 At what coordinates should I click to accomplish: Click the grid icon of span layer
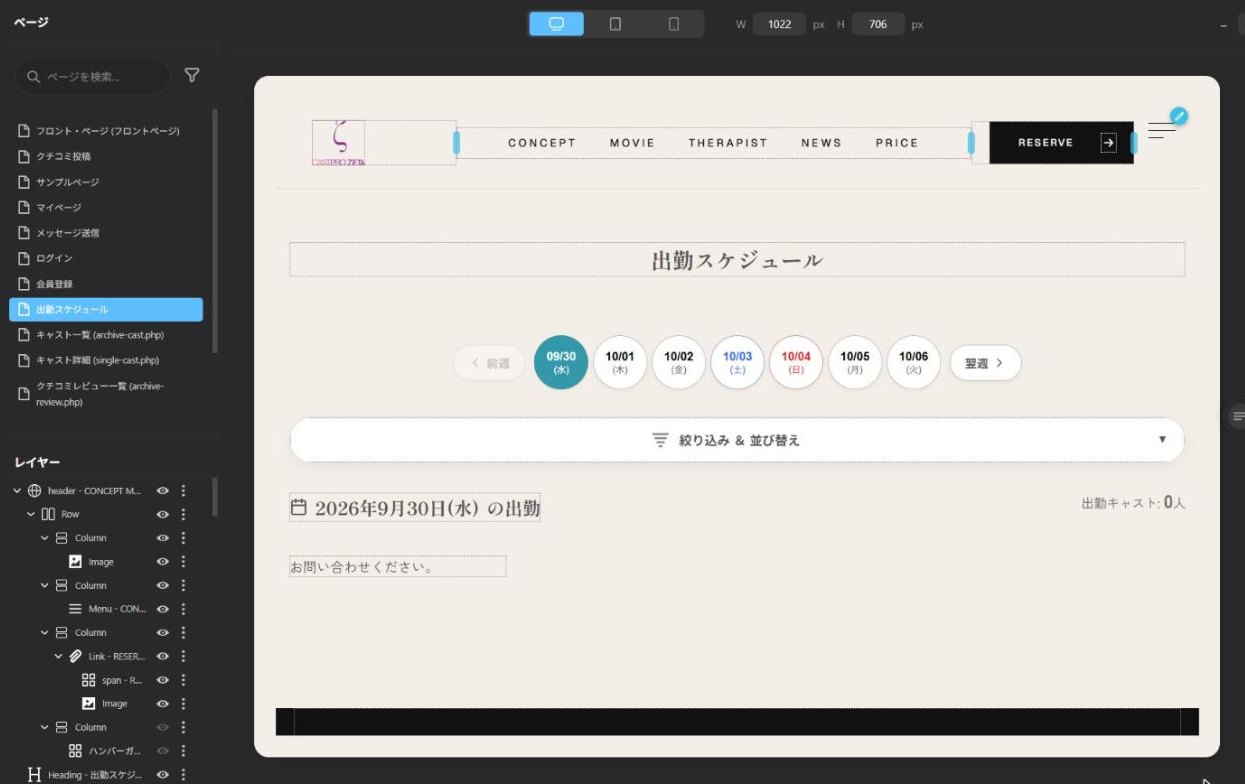tap(88, 680)
